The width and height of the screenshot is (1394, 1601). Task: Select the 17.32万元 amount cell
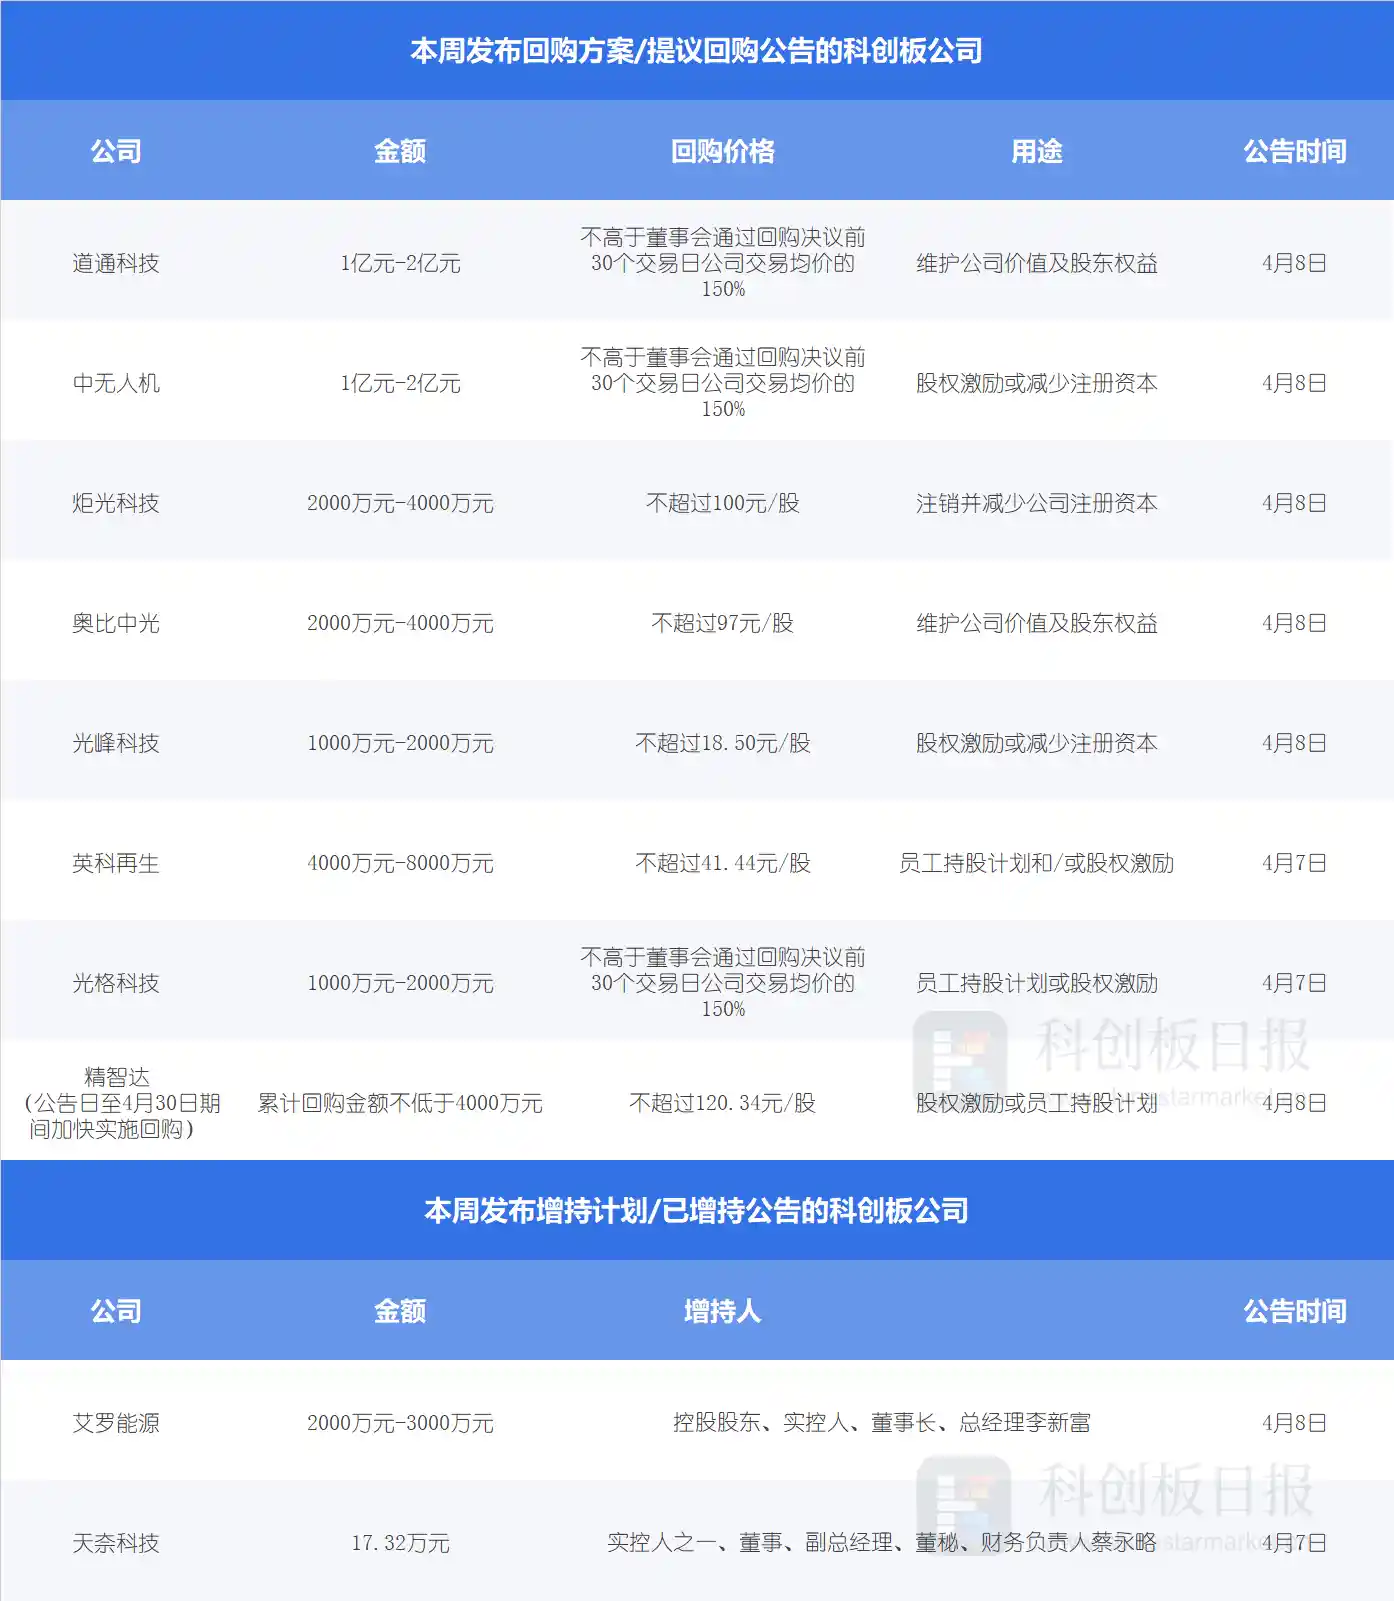click(400, 1543)
